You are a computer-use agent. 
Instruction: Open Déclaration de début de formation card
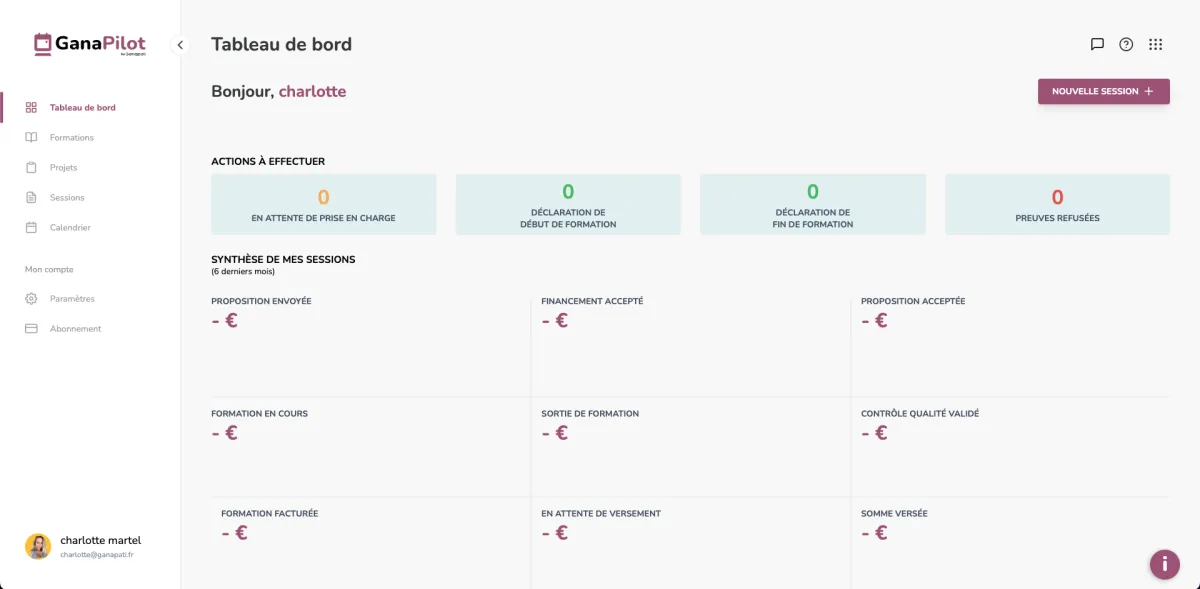click(568, 205)
